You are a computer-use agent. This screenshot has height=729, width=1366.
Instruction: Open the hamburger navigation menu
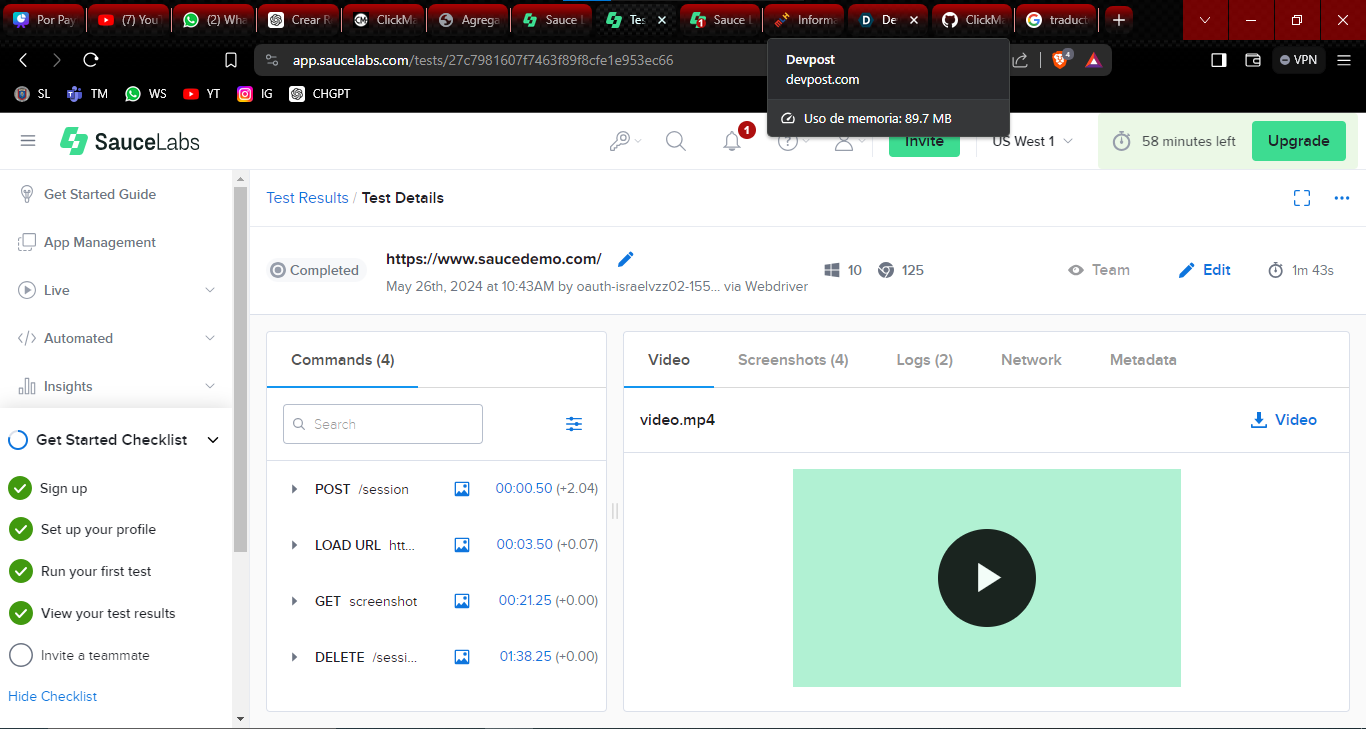point(28,141)
